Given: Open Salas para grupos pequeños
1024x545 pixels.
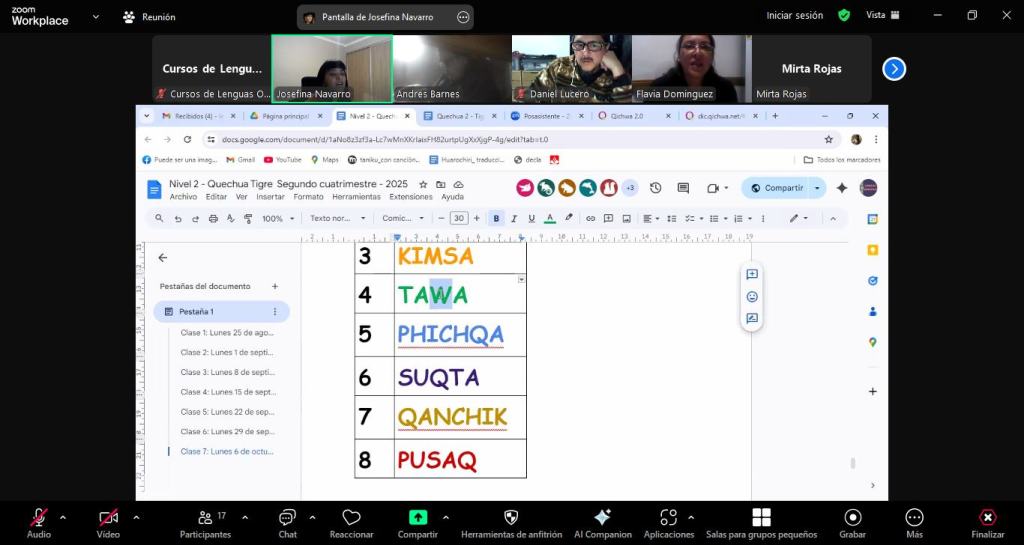Looking at the screenshot, I should point(761,518).
